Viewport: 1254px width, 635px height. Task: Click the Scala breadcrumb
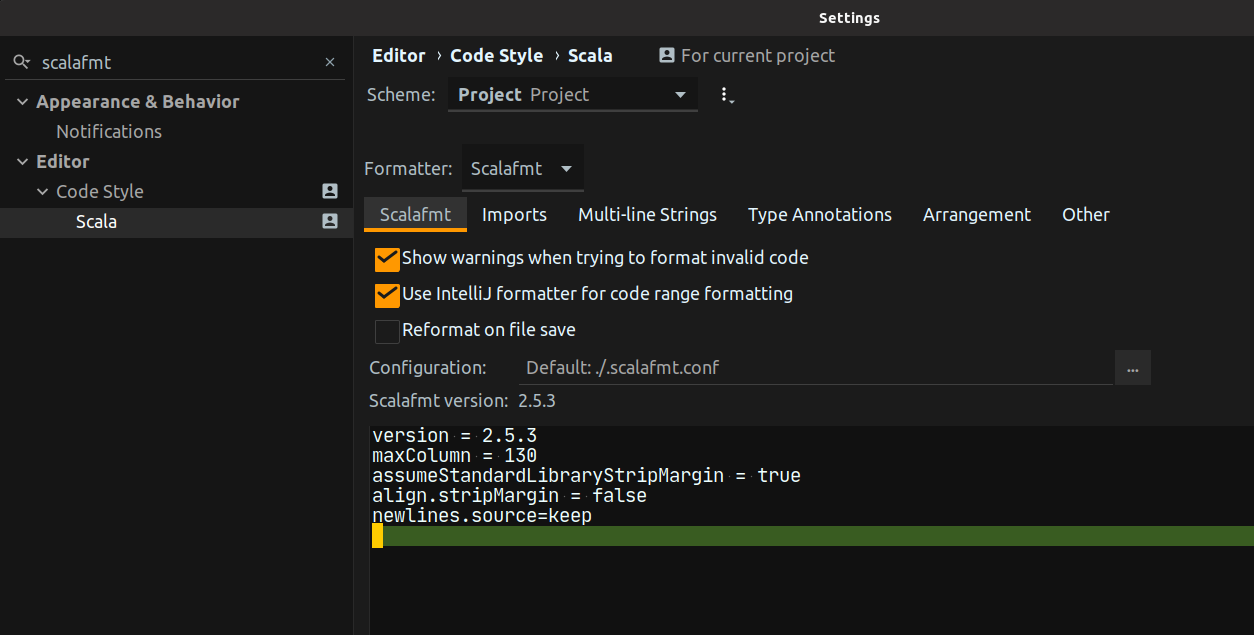coord(590,56)
